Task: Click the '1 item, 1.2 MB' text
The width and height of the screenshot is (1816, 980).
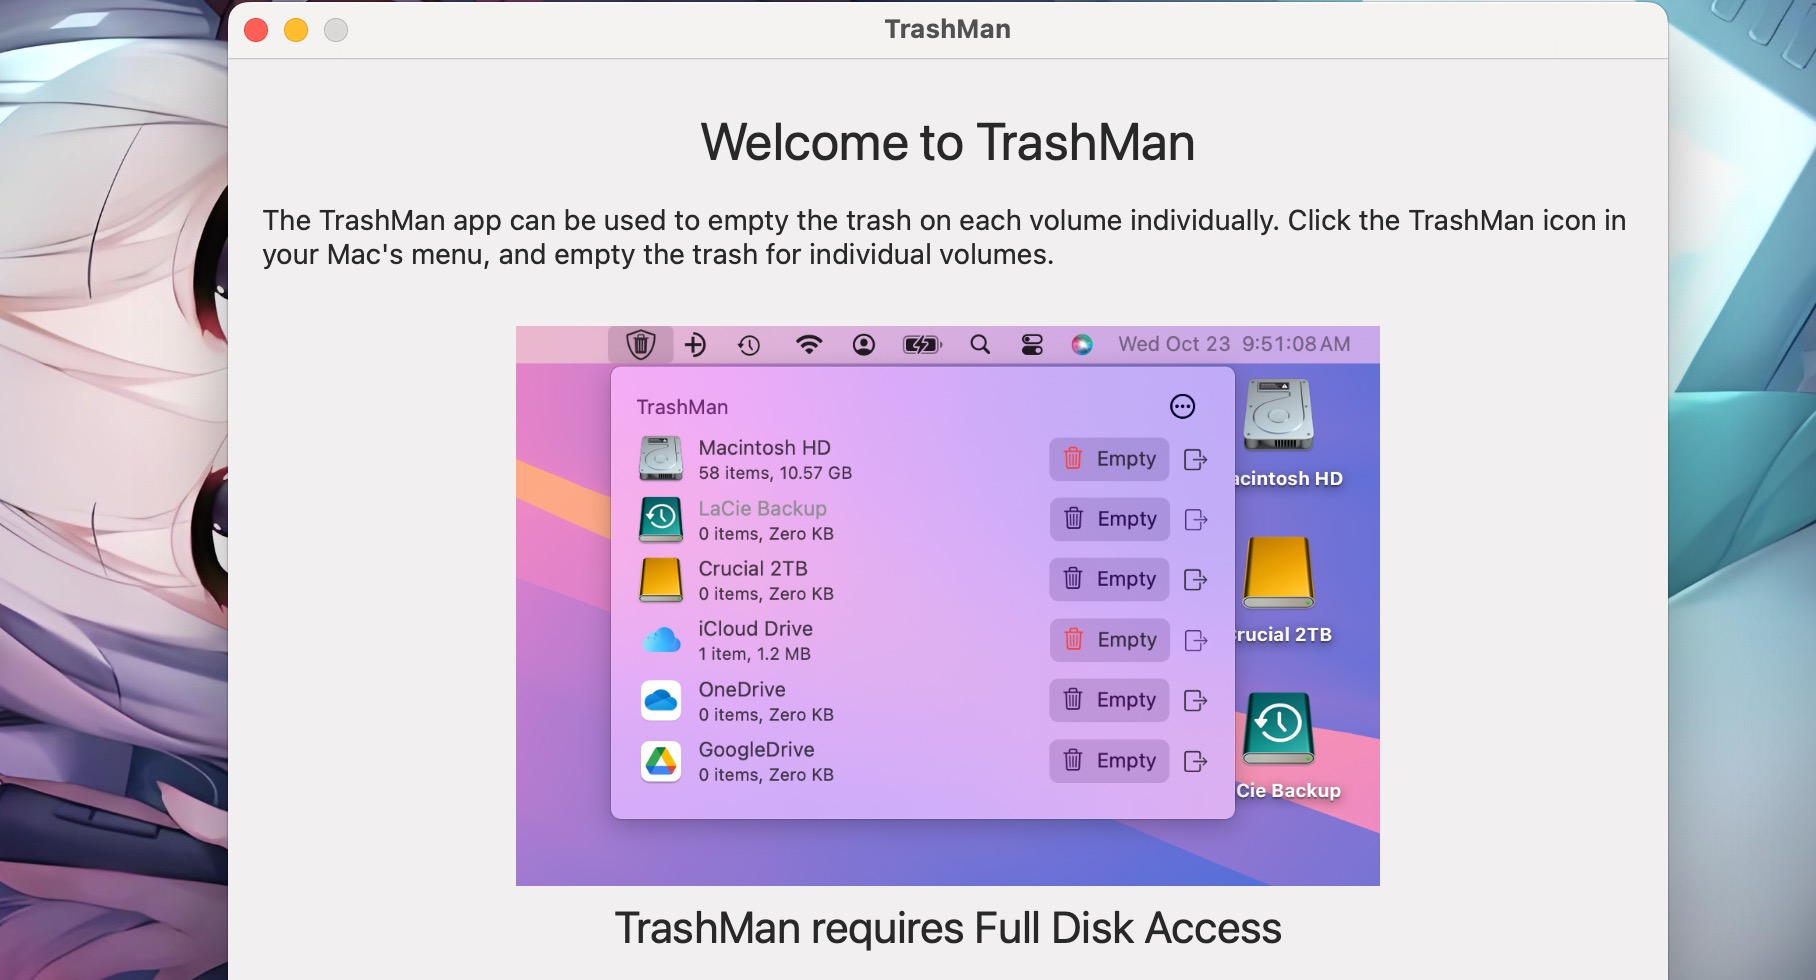Action: click(x=754, y=654)
